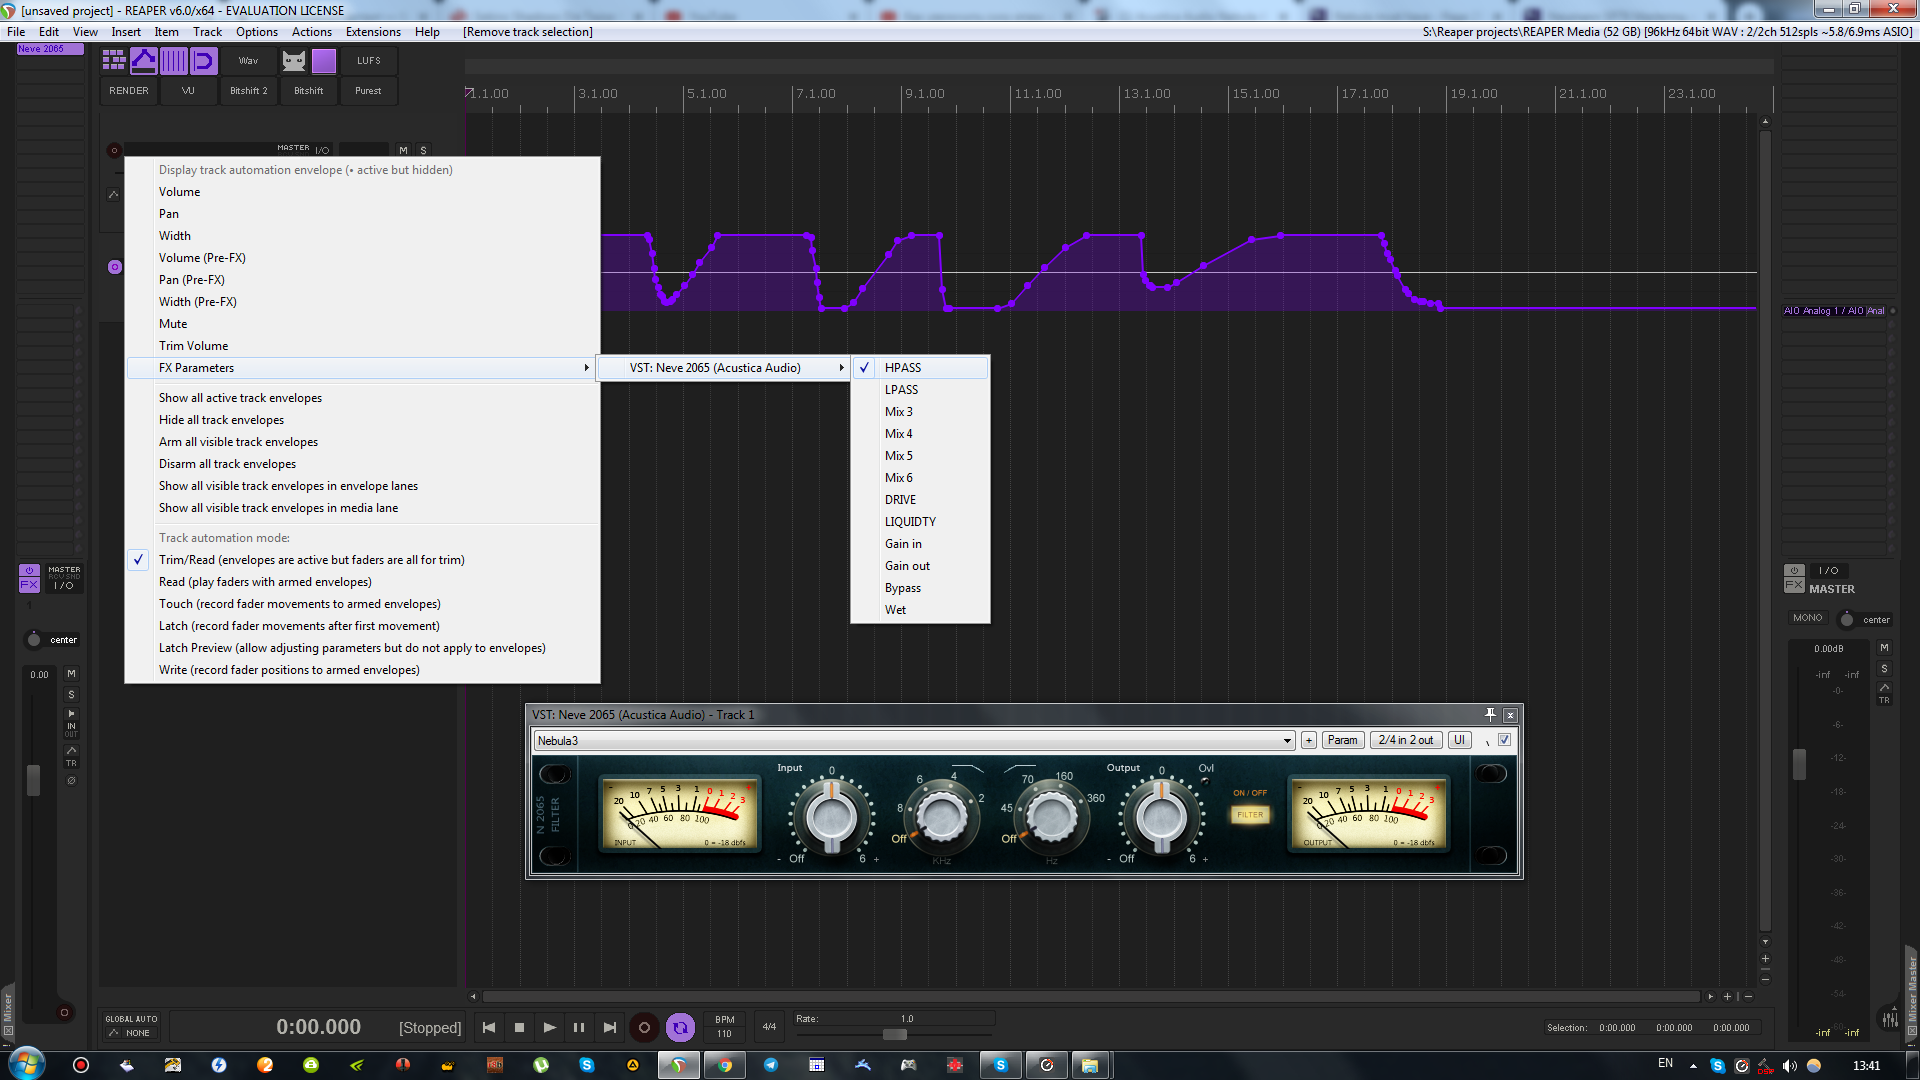Screen dimensions: 1920x1080
Task: Pin the Neve 2065 plugin window
Action: point(1490,715)
